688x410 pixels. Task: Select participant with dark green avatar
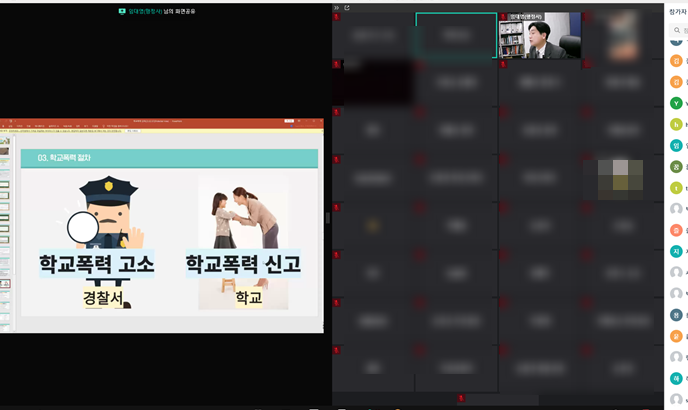click(x=676, y=167)
